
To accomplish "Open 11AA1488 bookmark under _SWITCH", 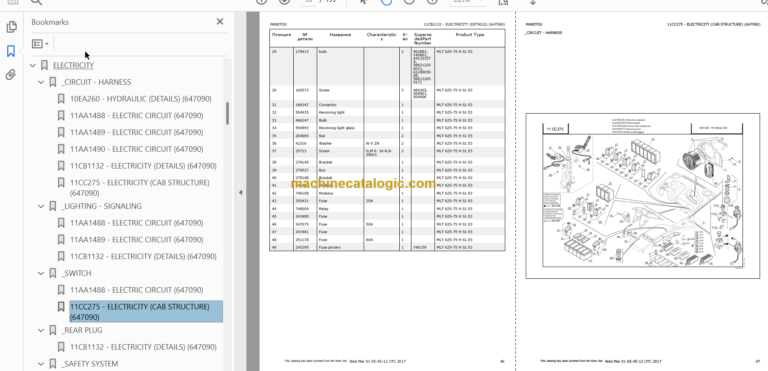I will [x=136, y=290].
